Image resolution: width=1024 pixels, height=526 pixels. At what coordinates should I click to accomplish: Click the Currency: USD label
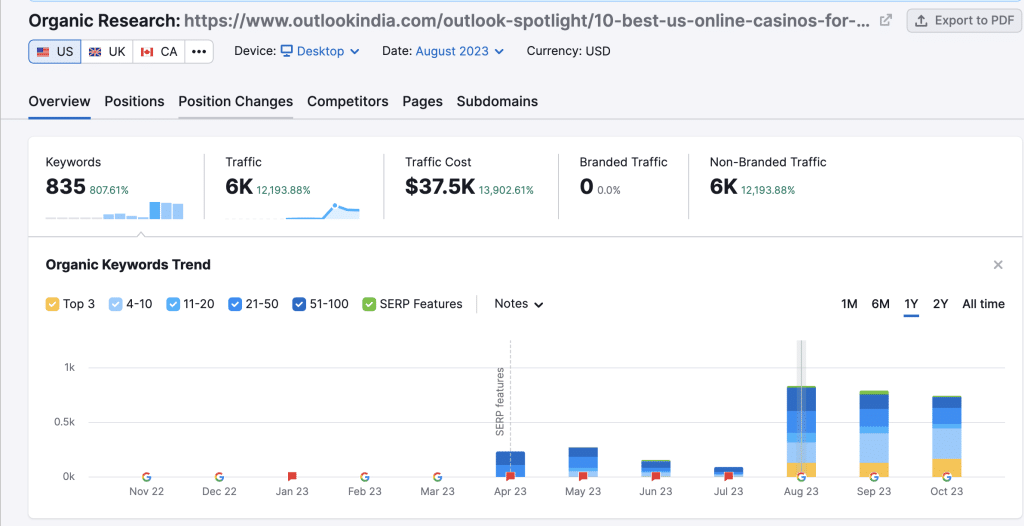coord(569,51)
